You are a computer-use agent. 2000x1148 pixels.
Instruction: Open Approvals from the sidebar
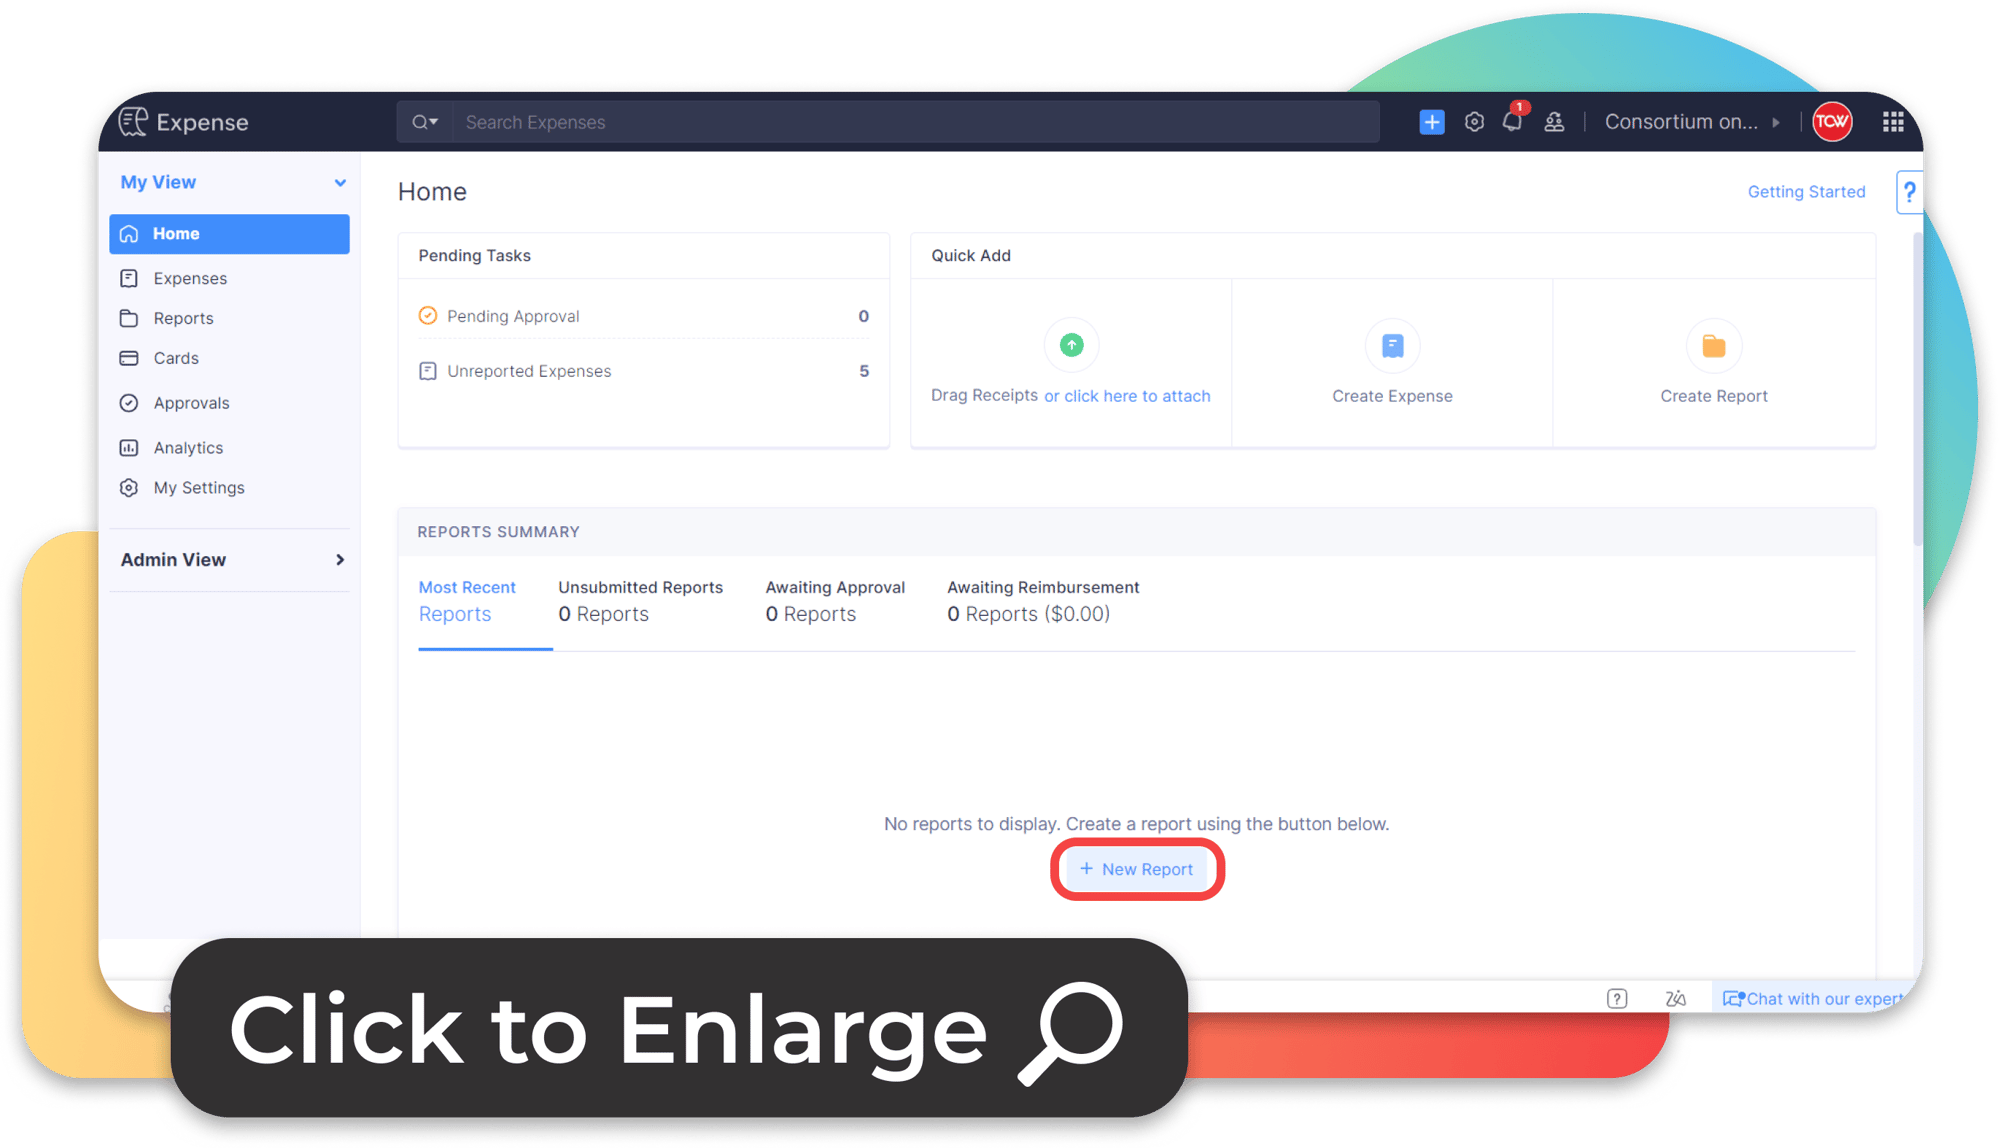[x=190, y=402]
